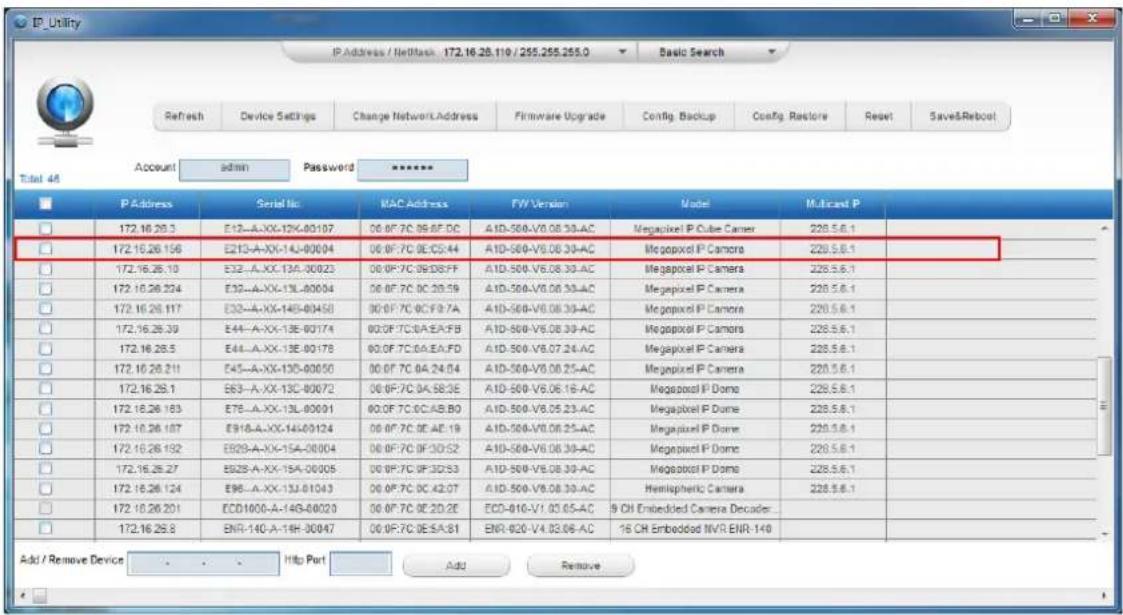Image resolution: width=1123 pixels, height=615 pixels.
Task: Check the box for E32--A-XX-13A-00023 row
Action: point(46,269)
